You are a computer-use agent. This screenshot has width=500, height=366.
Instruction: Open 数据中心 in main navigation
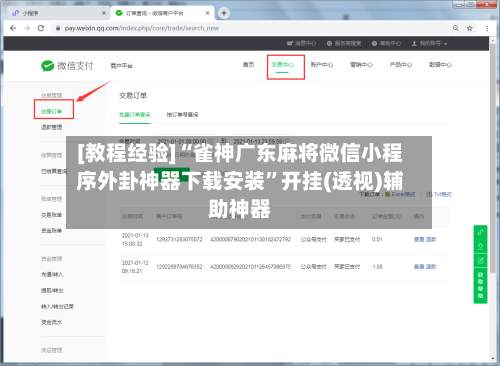click(440, 65)
